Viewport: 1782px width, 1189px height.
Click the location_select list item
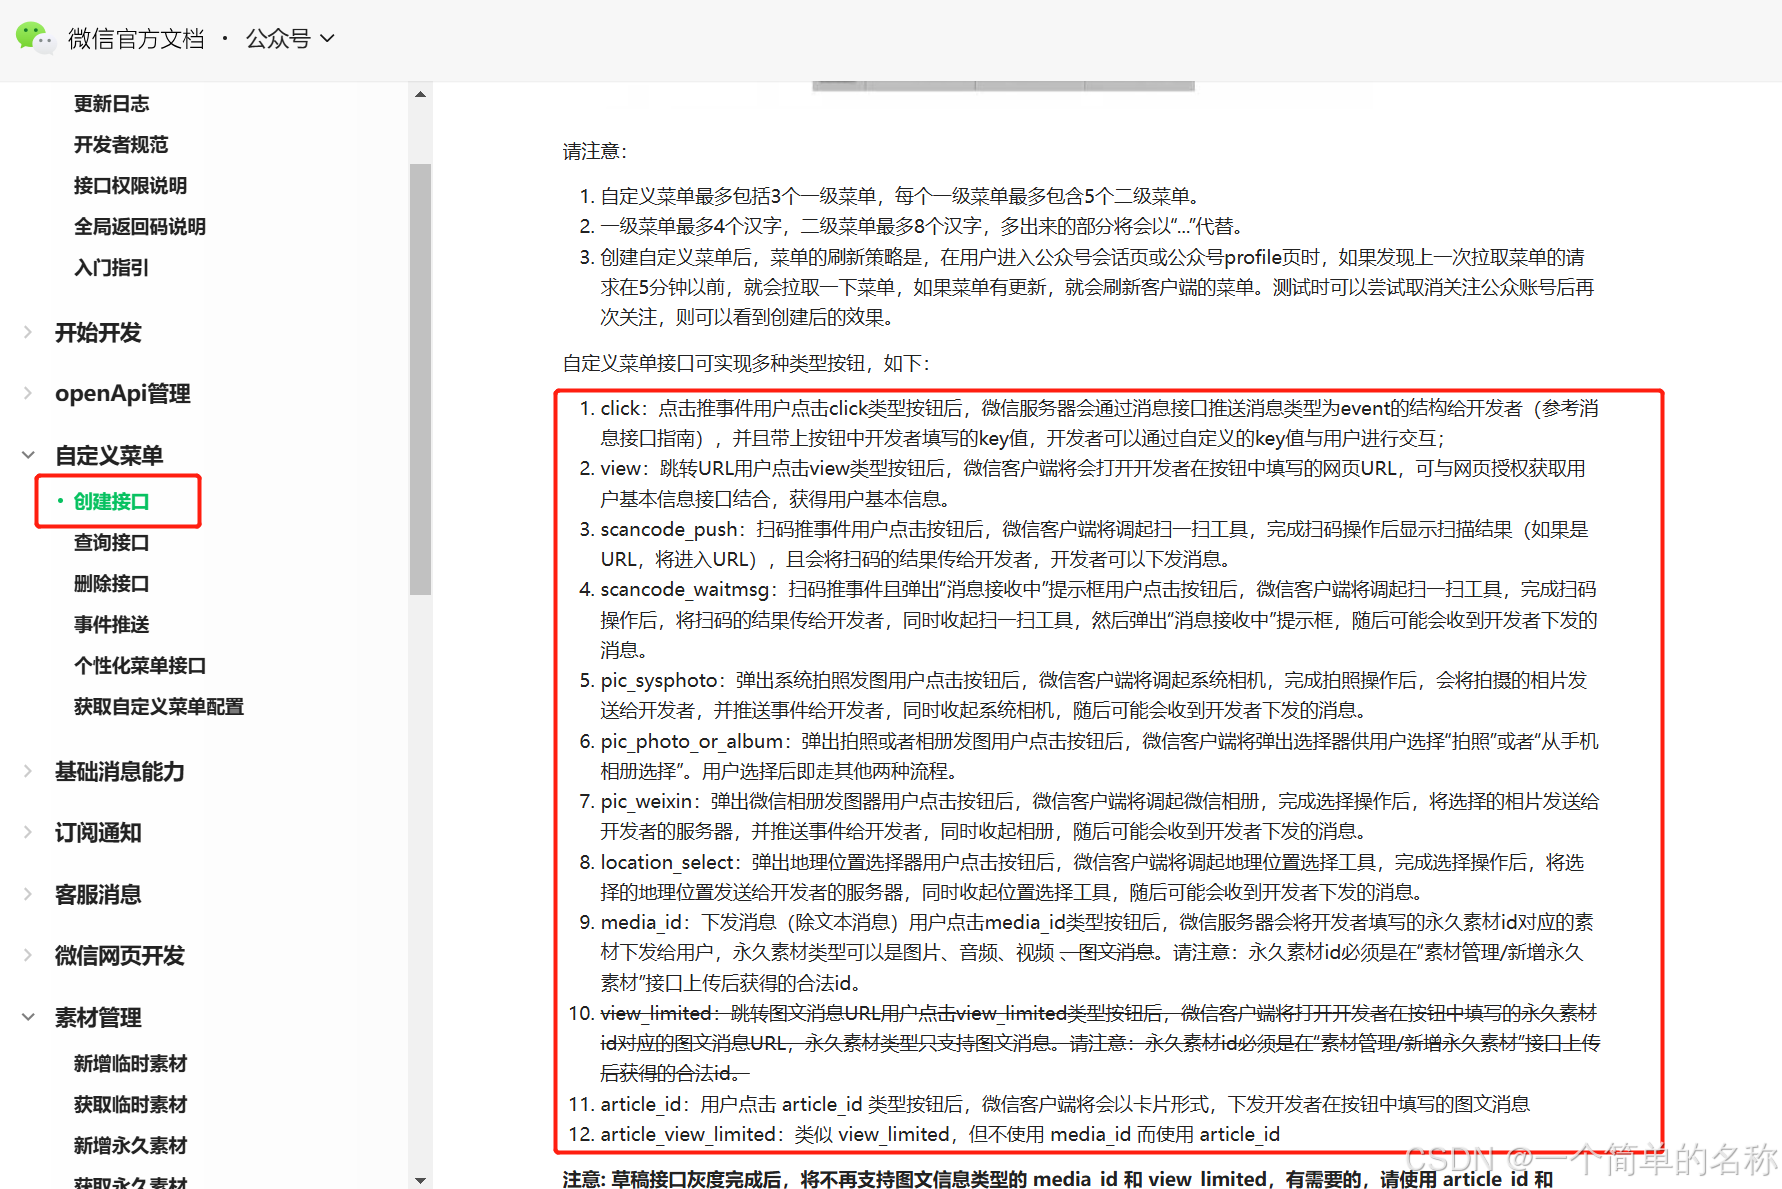pyautogui.click(x=1092, y=877)
